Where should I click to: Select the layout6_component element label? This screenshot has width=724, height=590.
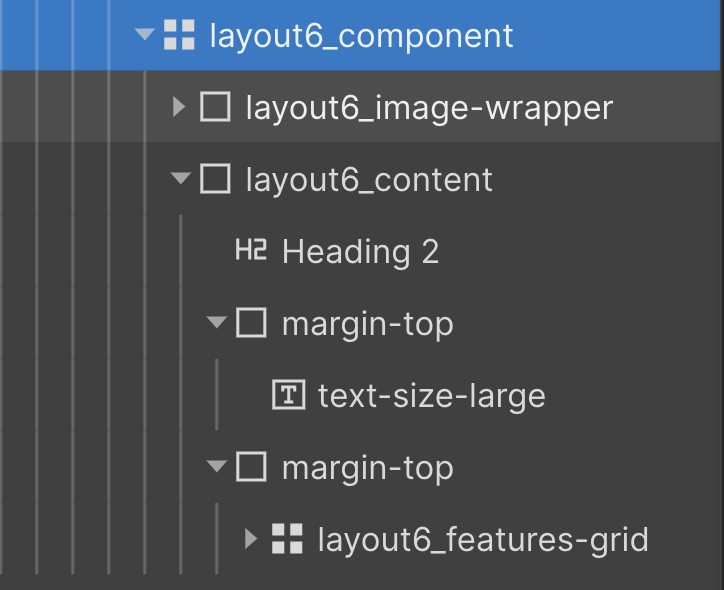[361, 36]
